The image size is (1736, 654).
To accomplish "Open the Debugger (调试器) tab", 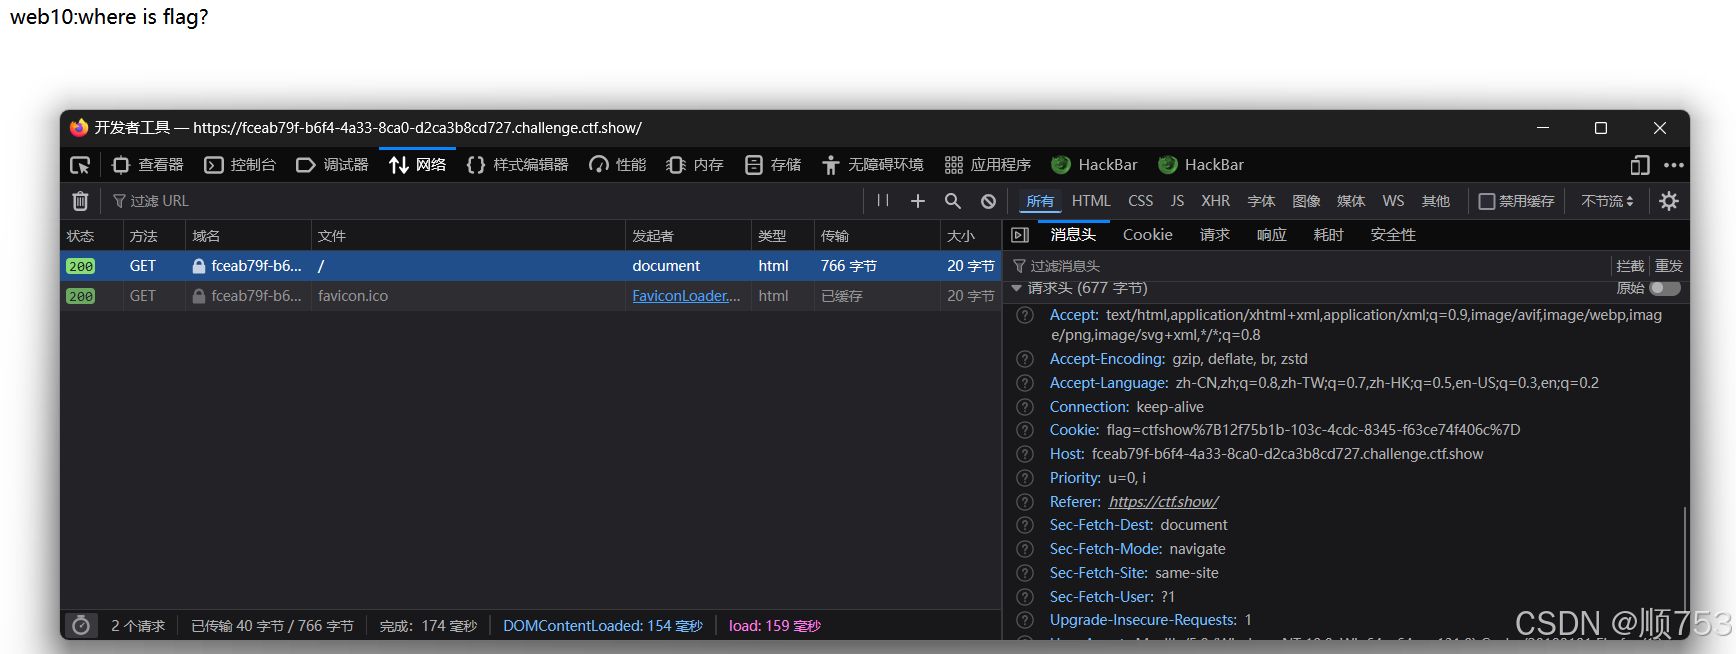I will tap(333, 165).
